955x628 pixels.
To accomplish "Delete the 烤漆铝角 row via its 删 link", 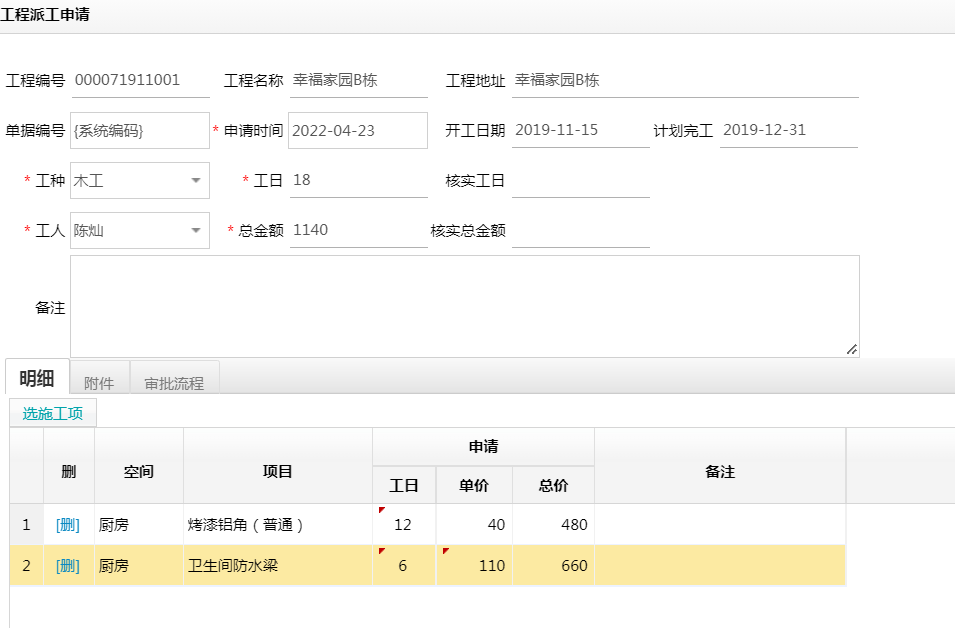I will (x=68, y=524).
